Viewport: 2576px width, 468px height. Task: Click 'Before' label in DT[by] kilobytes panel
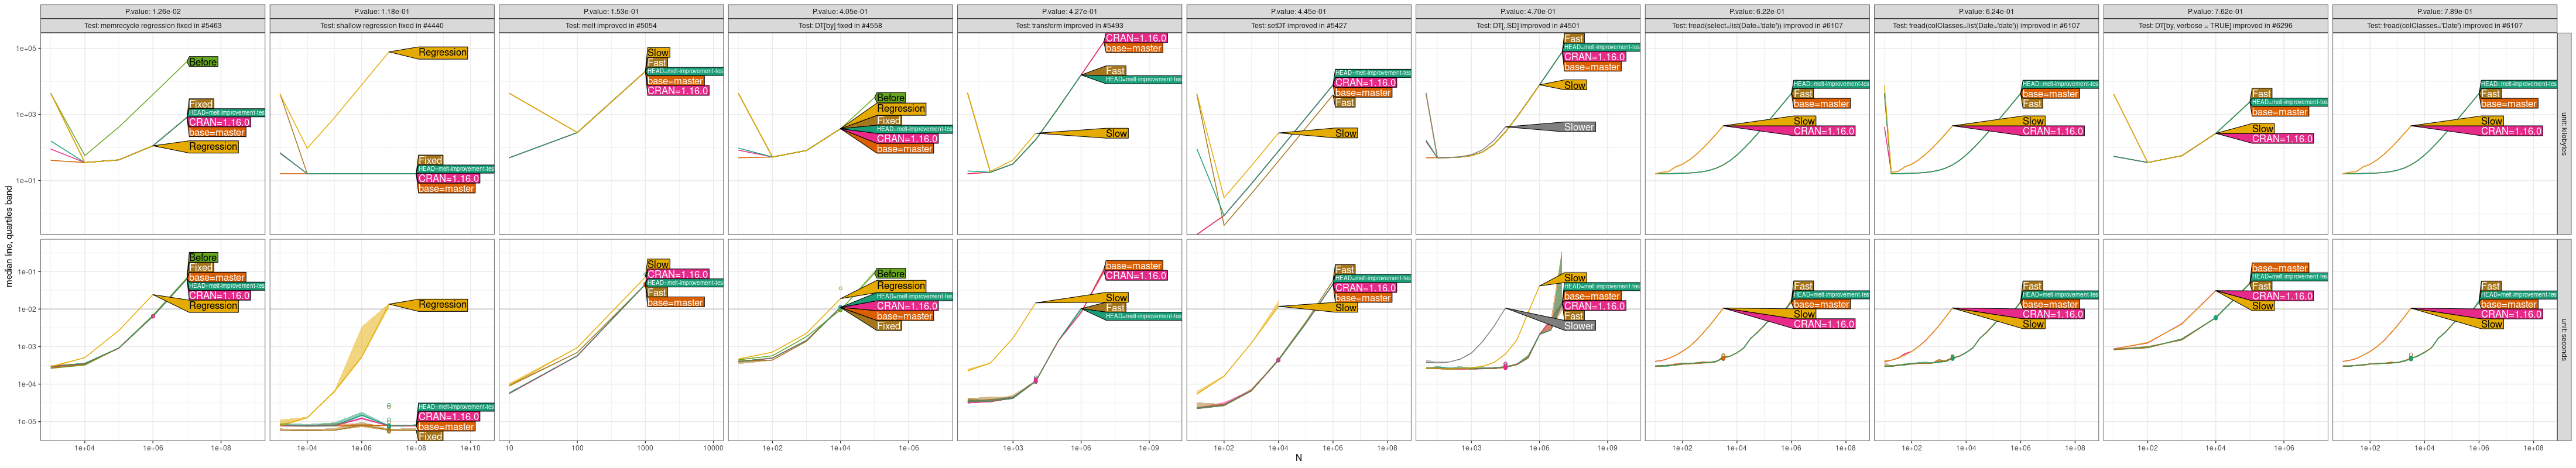click(x=891, y=98)
